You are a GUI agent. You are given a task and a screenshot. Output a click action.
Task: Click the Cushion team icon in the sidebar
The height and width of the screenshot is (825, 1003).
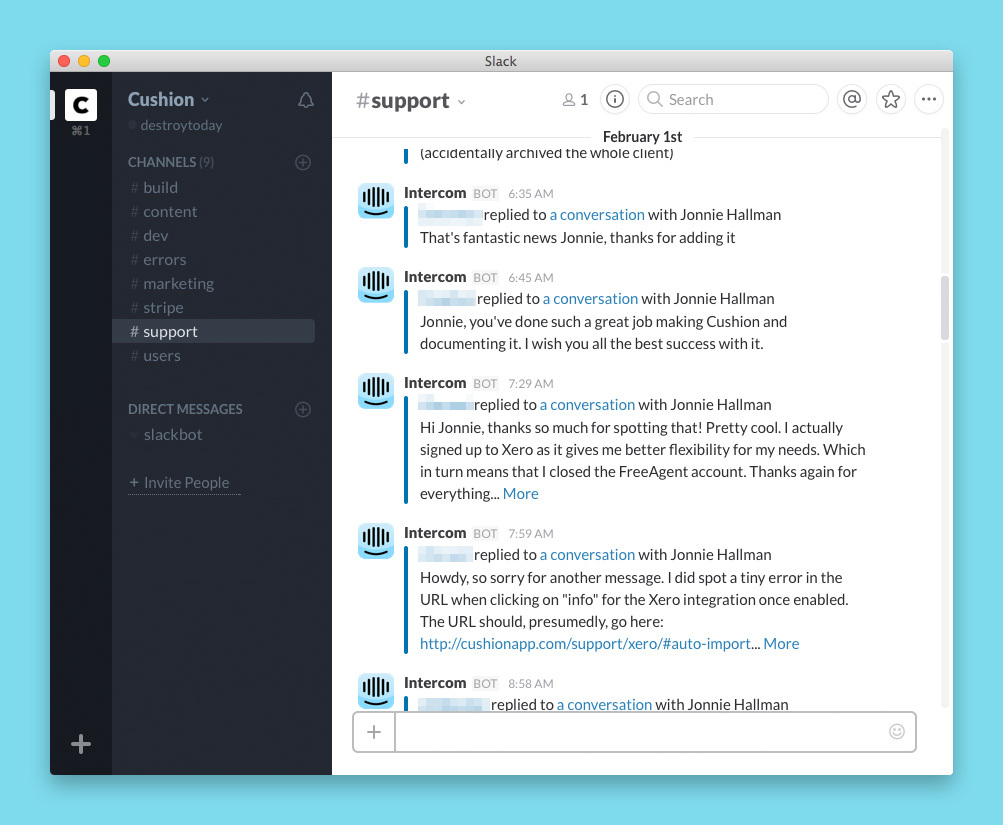click(x=81, y=105)
